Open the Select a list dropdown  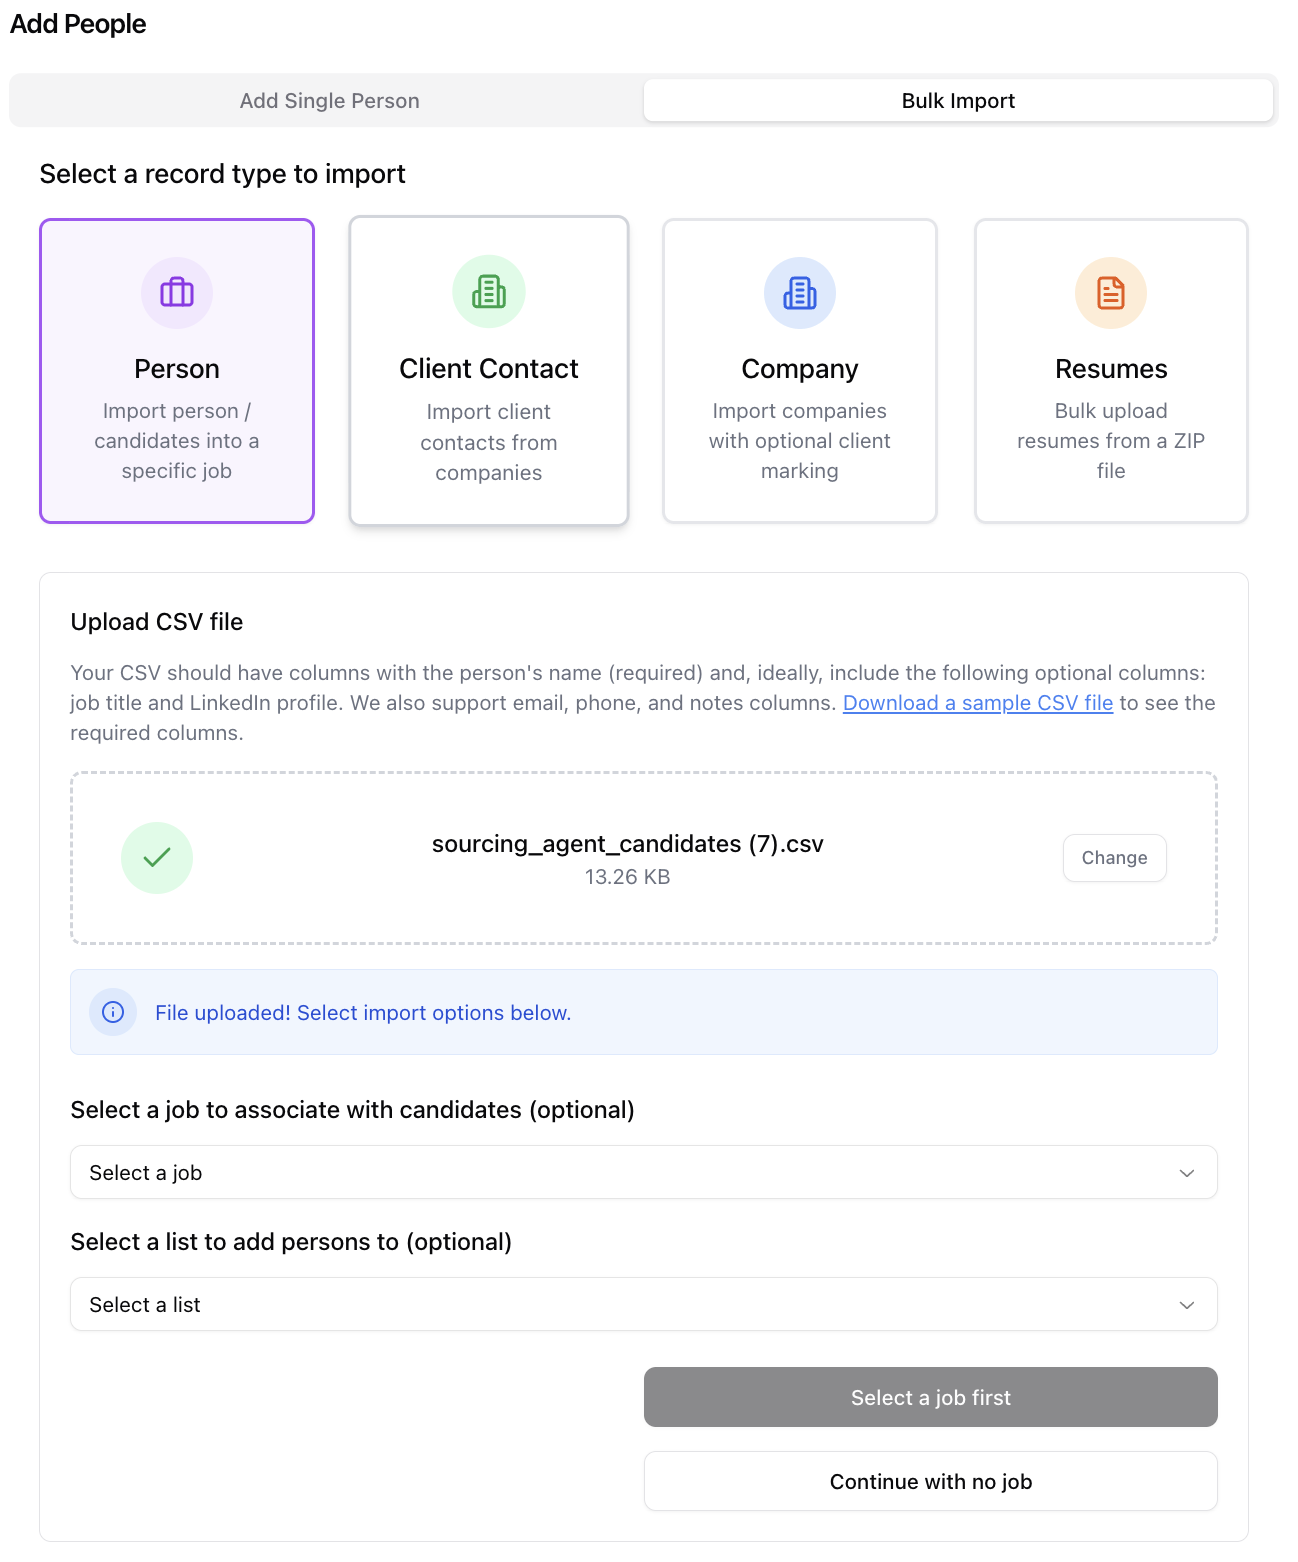click(644, 1304)
